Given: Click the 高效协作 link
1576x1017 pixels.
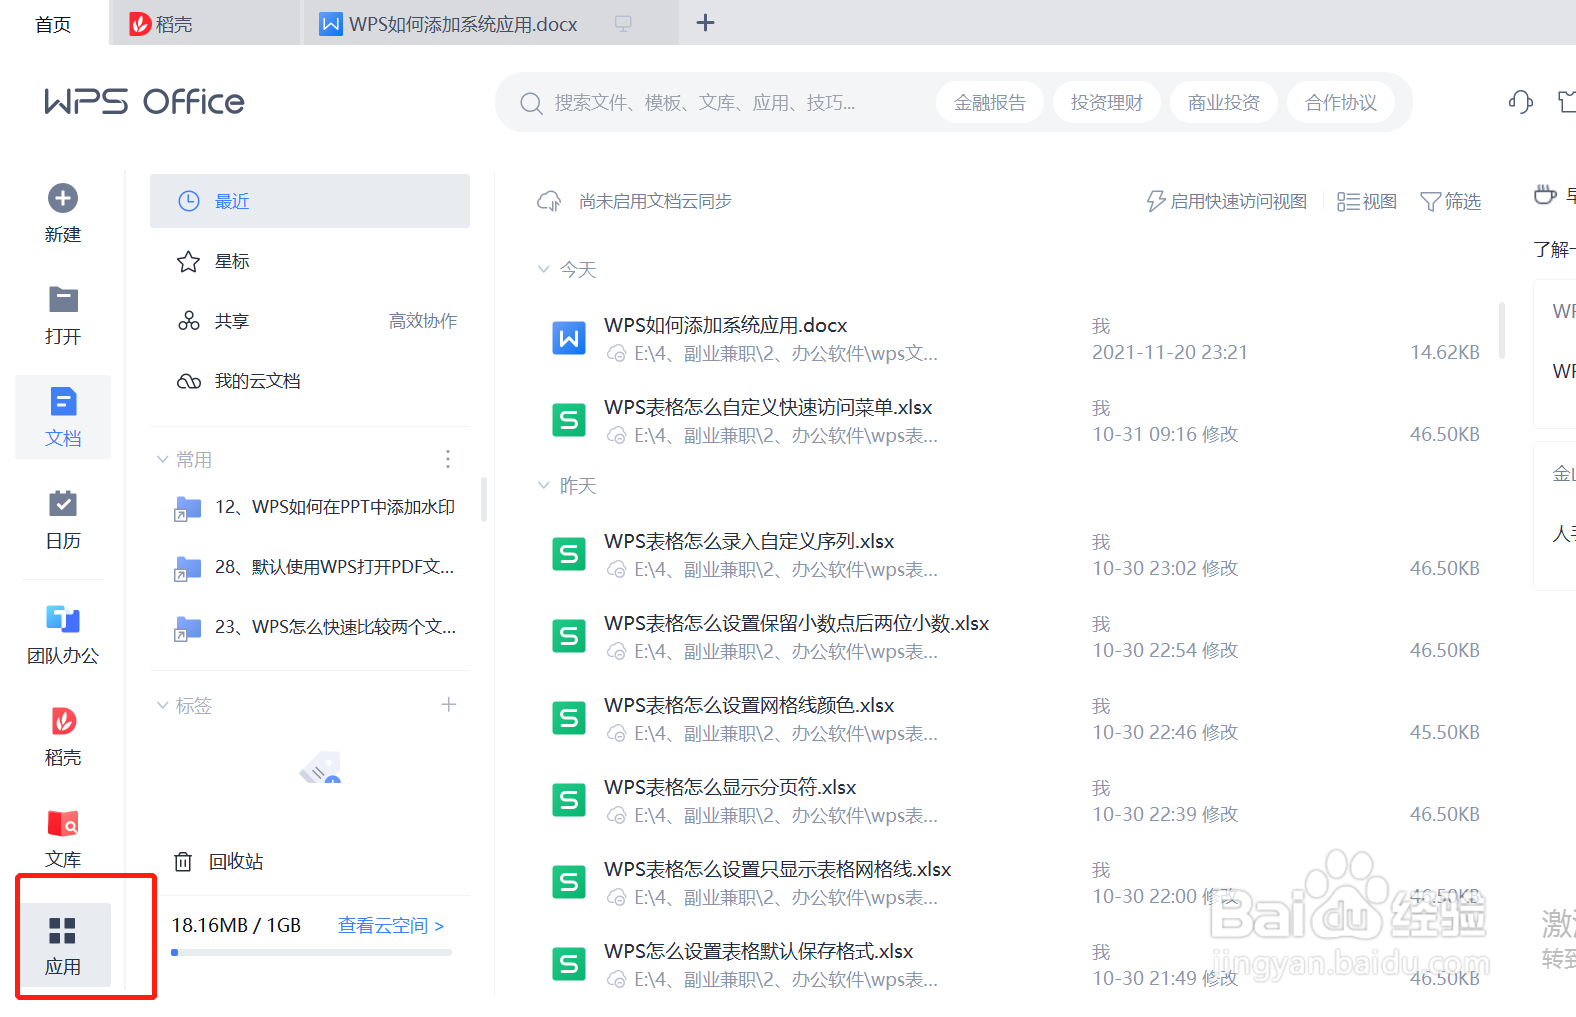Looking at the screenshot, I should tap(423, 321).
